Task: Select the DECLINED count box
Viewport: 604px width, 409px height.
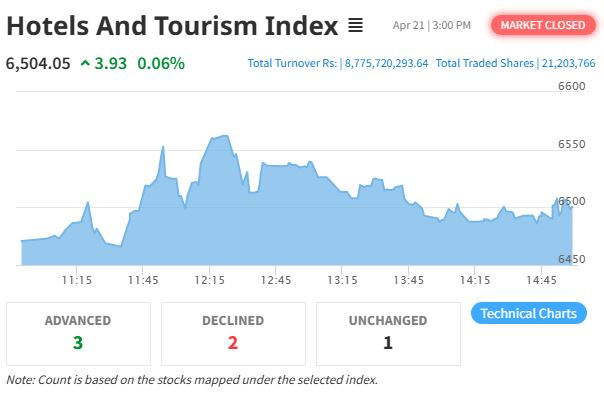Action: [233, 334]
